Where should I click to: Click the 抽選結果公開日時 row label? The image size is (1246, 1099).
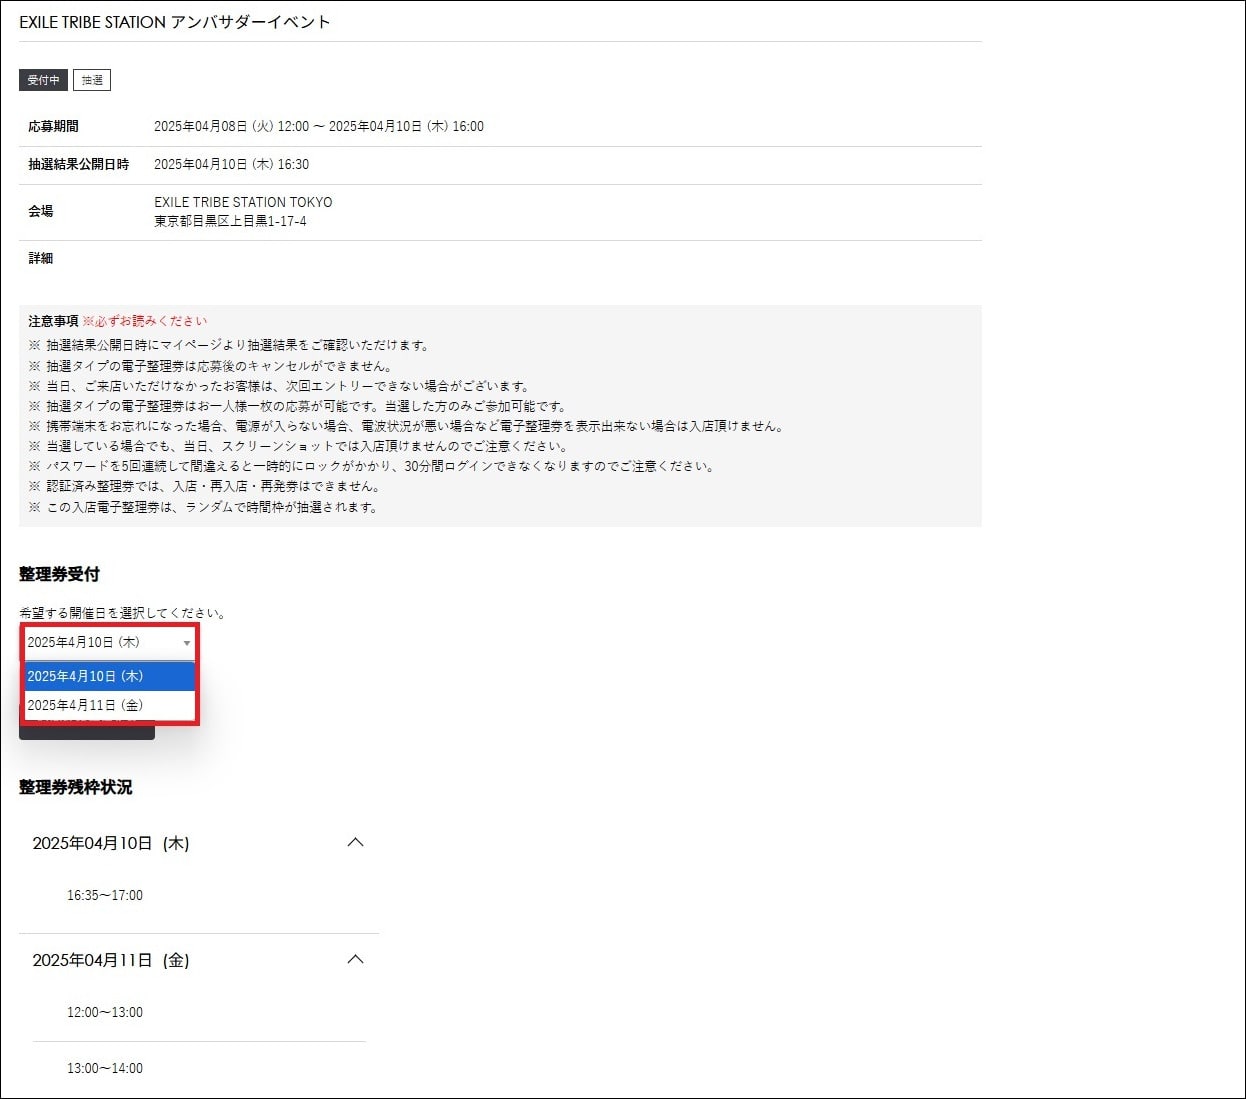tap(79, 164)
